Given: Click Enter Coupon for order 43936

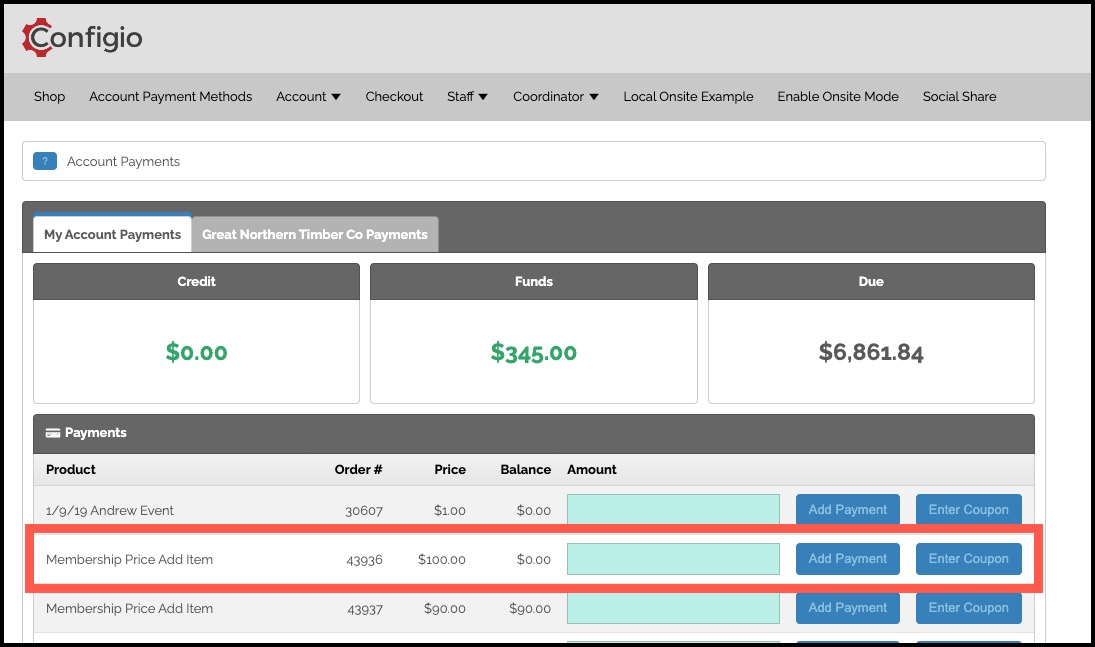Looking at the screenshot, I should (x=969, y=559).
